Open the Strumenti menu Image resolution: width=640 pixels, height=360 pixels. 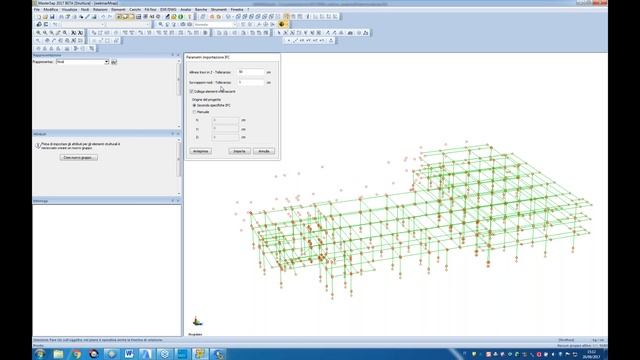point(219,9)
